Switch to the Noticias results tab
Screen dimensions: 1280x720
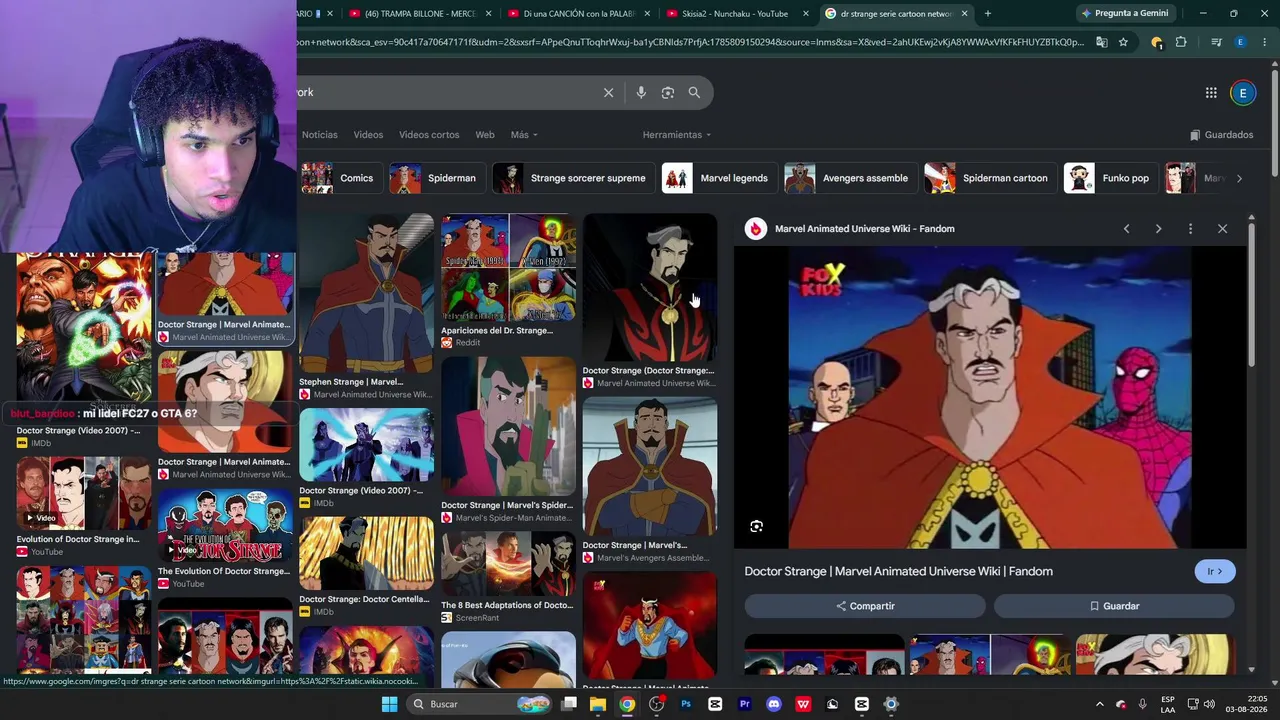coord(320,135)
